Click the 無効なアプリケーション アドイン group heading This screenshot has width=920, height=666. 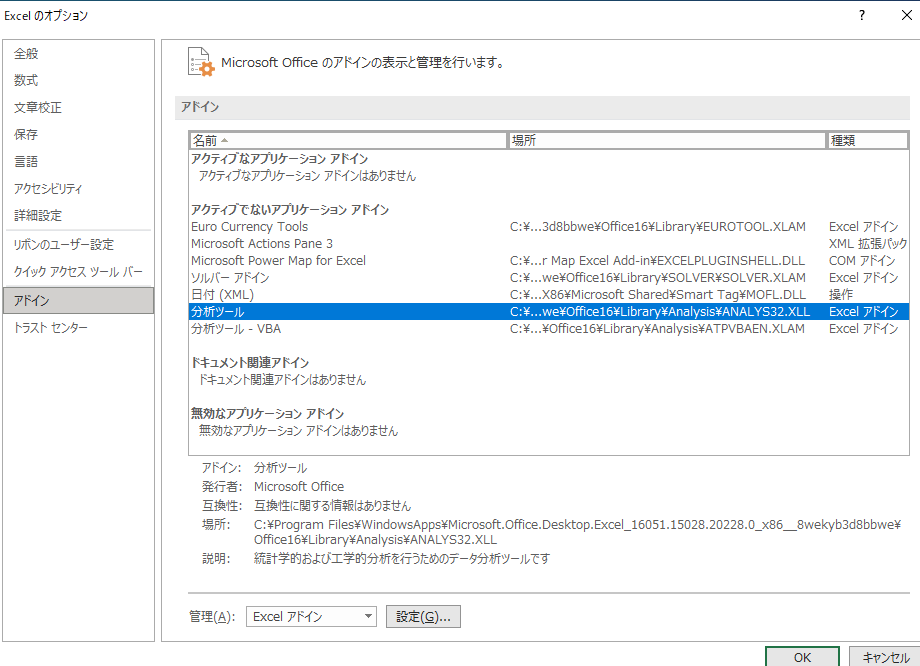click(x=268, y=414)
